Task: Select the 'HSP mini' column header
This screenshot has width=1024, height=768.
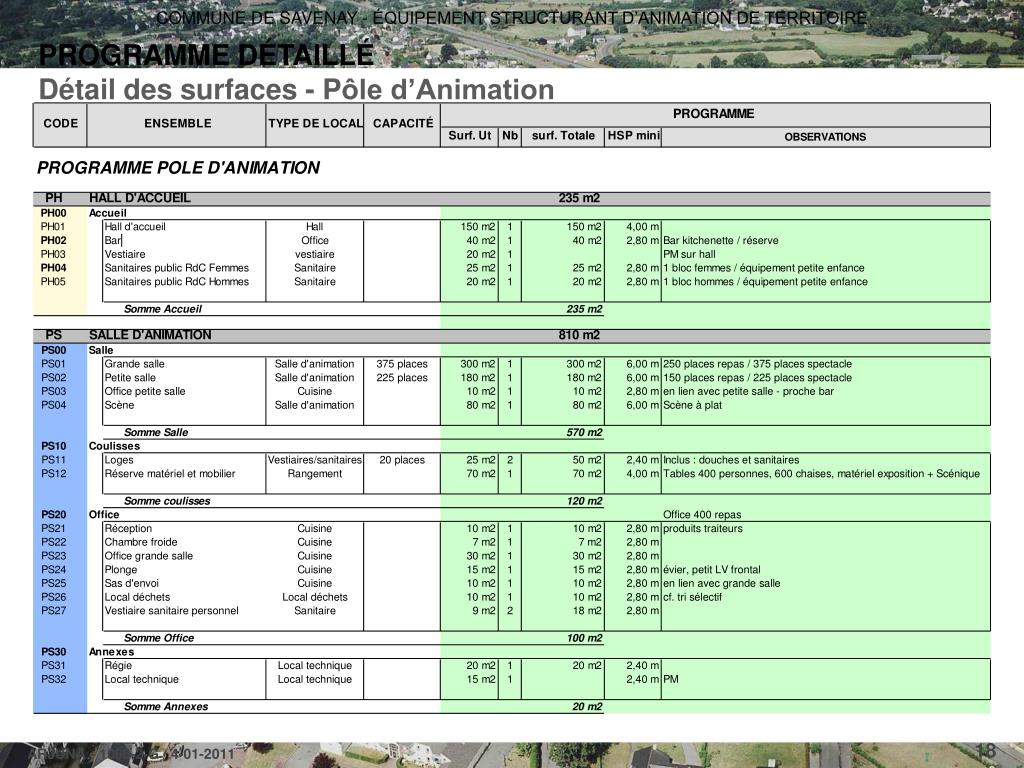Action: [633, 136]
